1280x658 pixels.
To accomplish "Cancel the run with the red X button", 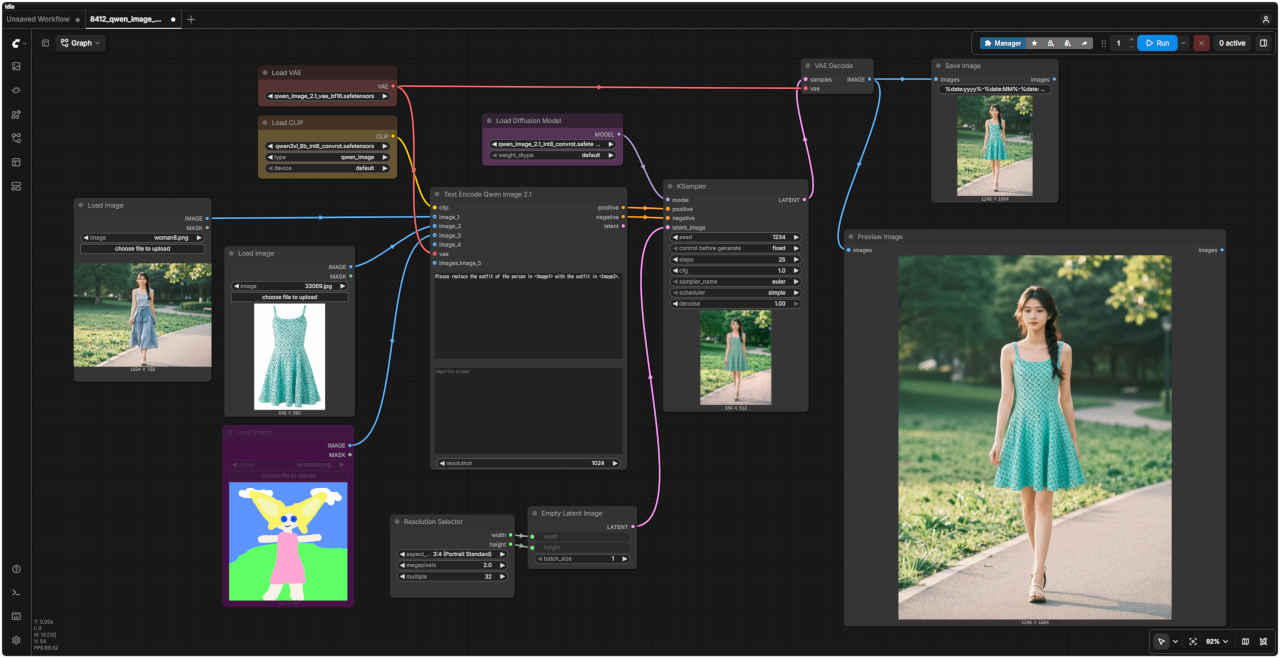I will 1201,43.
